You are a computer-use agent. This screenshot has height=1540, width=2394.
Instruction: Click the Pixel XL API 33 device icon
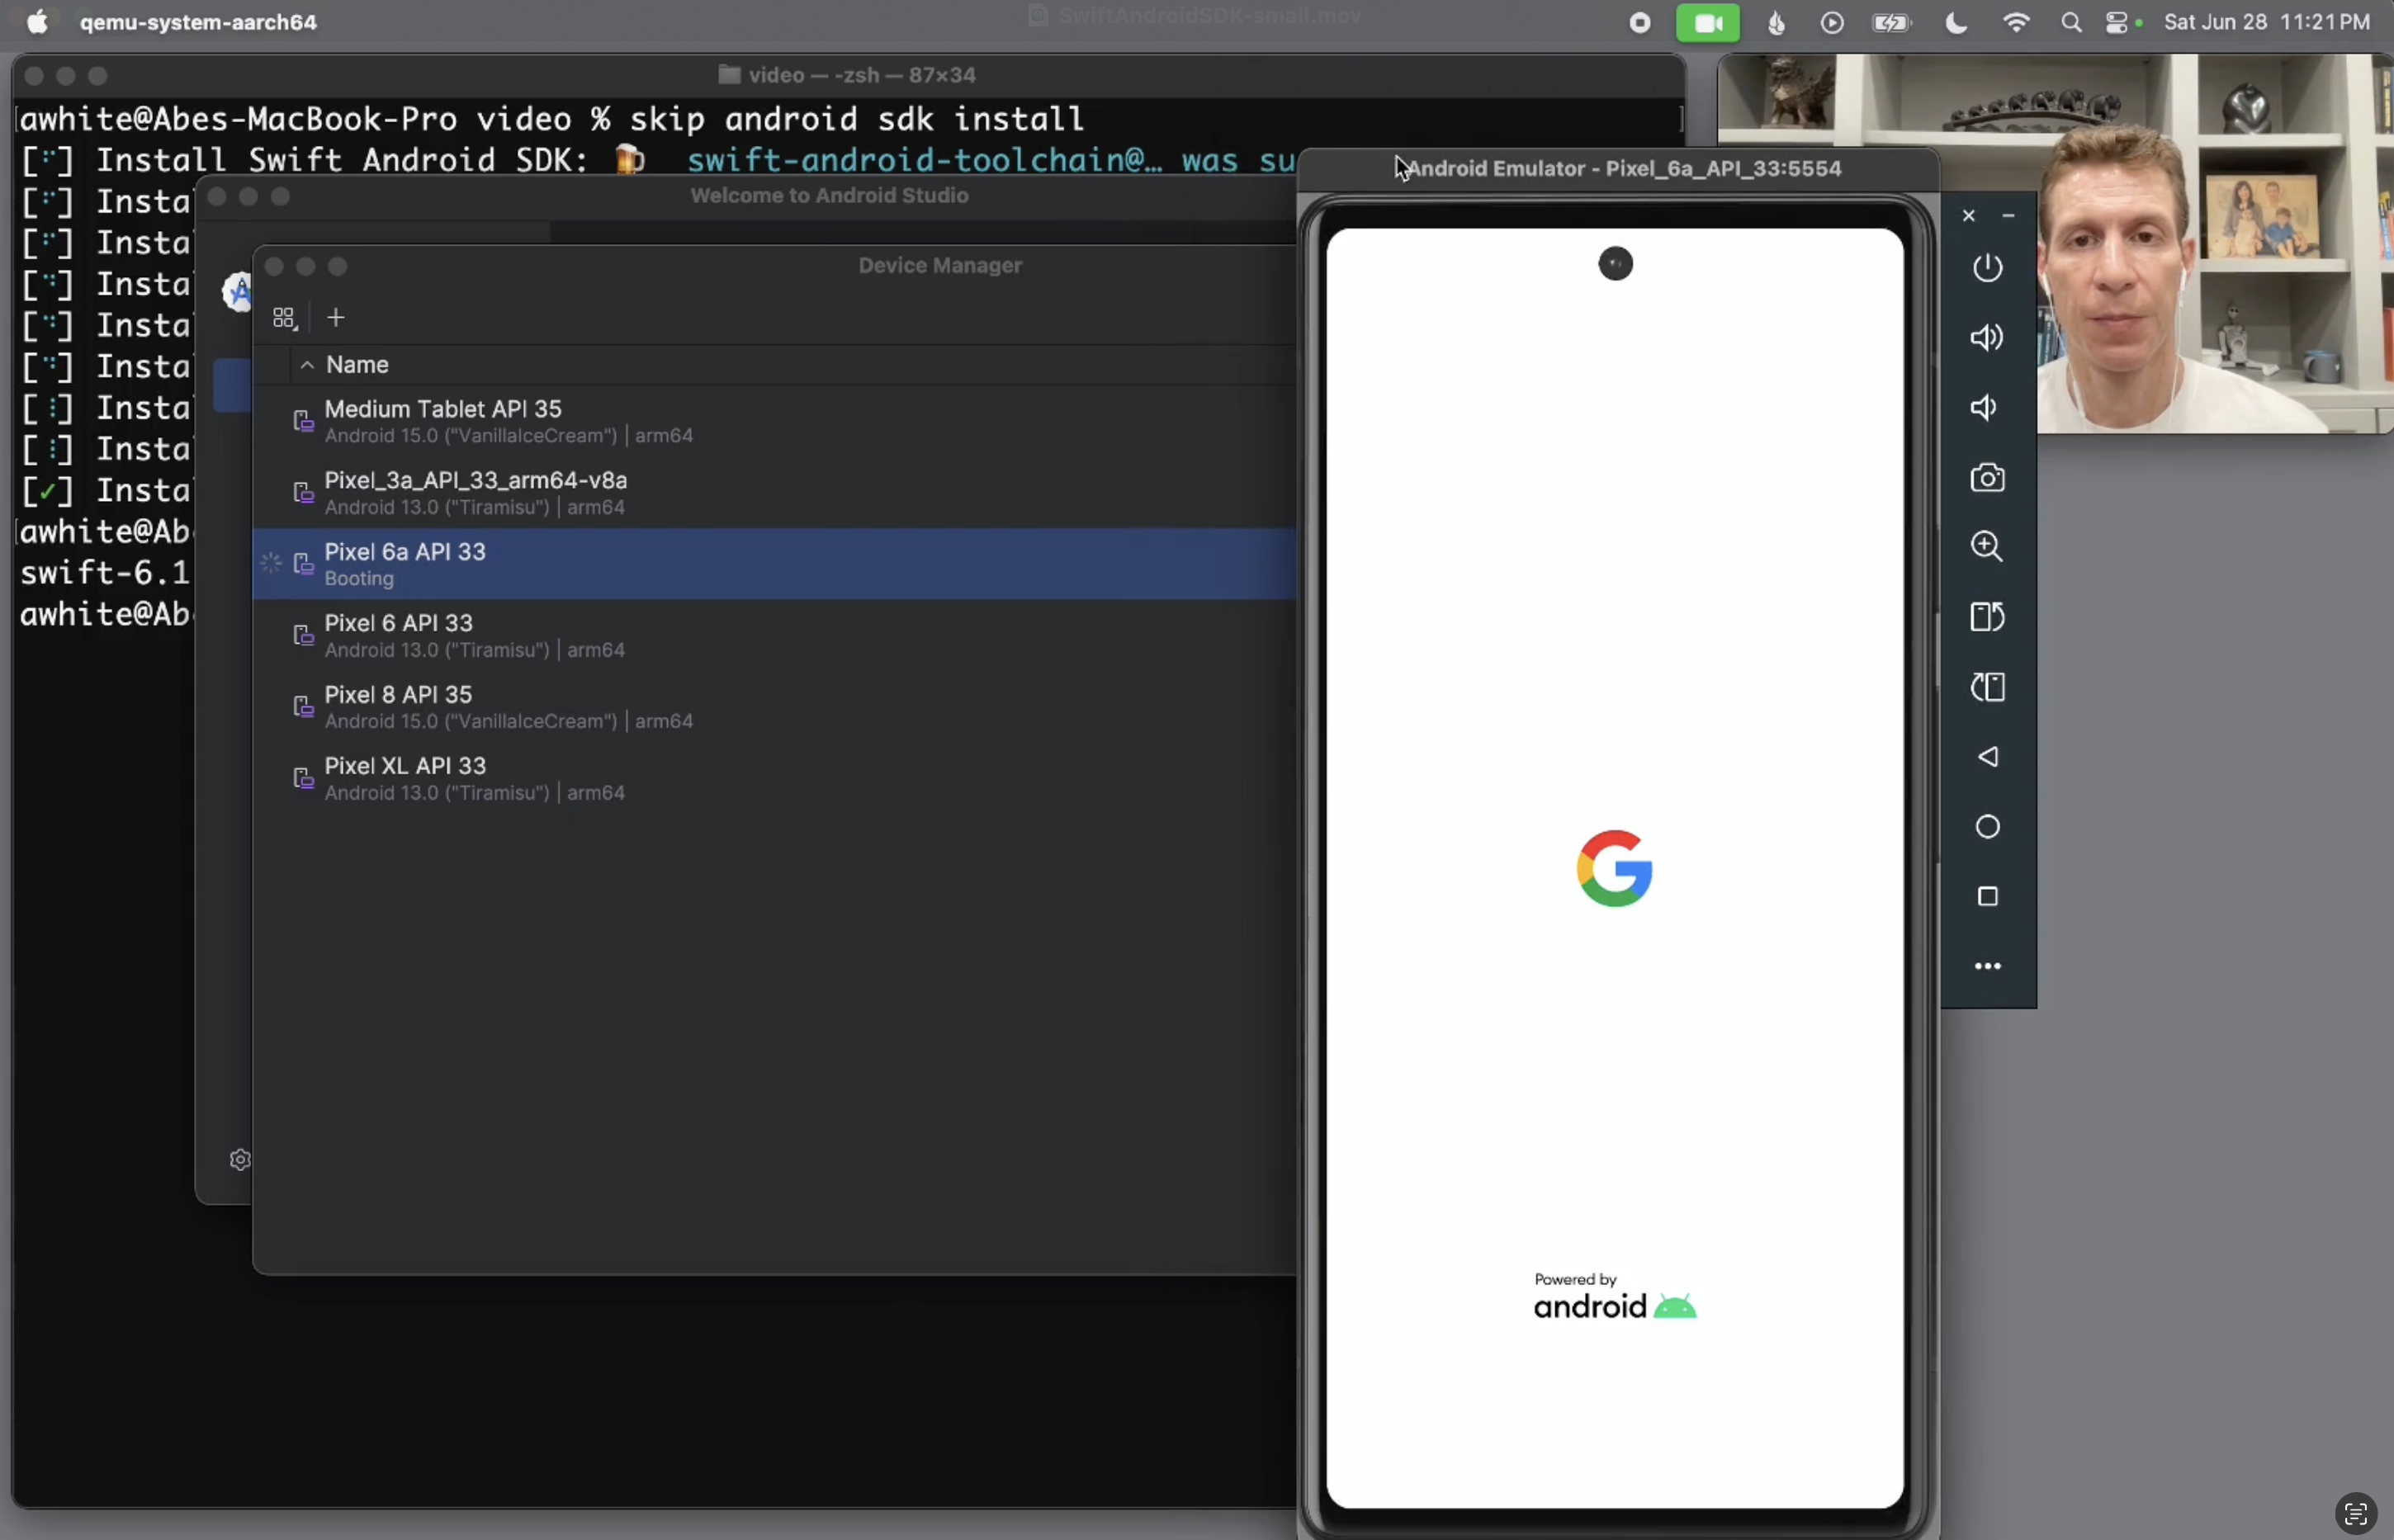point(303,778)
